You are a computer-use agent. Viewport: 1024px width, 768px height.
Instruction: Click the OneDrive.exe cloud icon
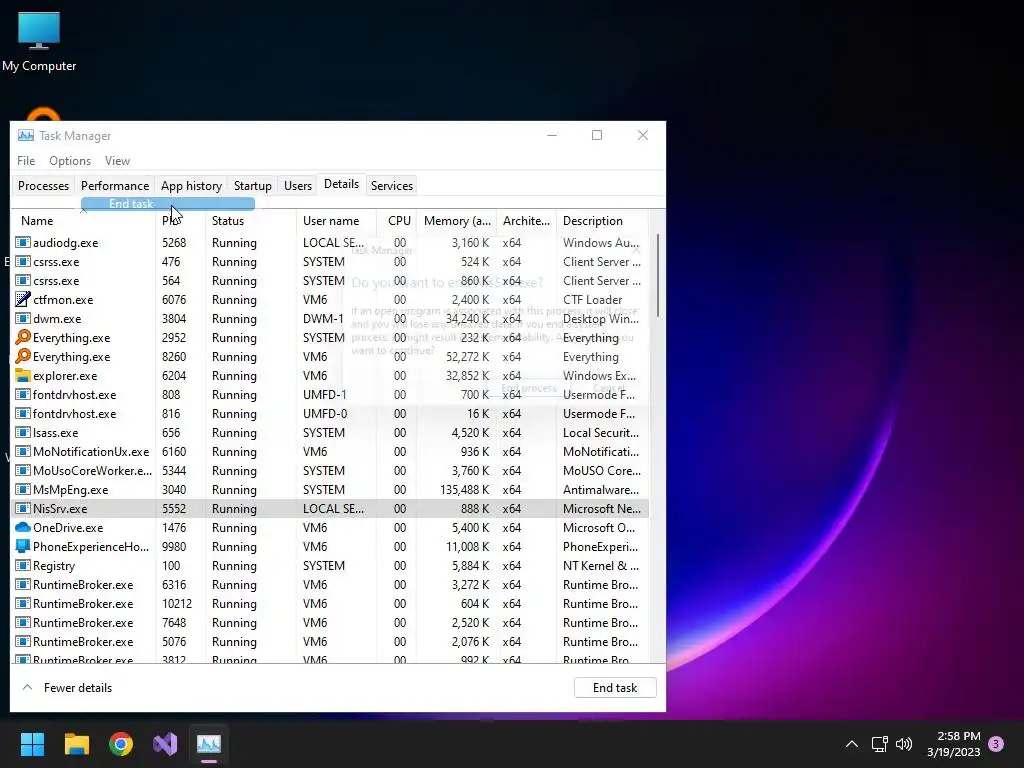point(23,528)
